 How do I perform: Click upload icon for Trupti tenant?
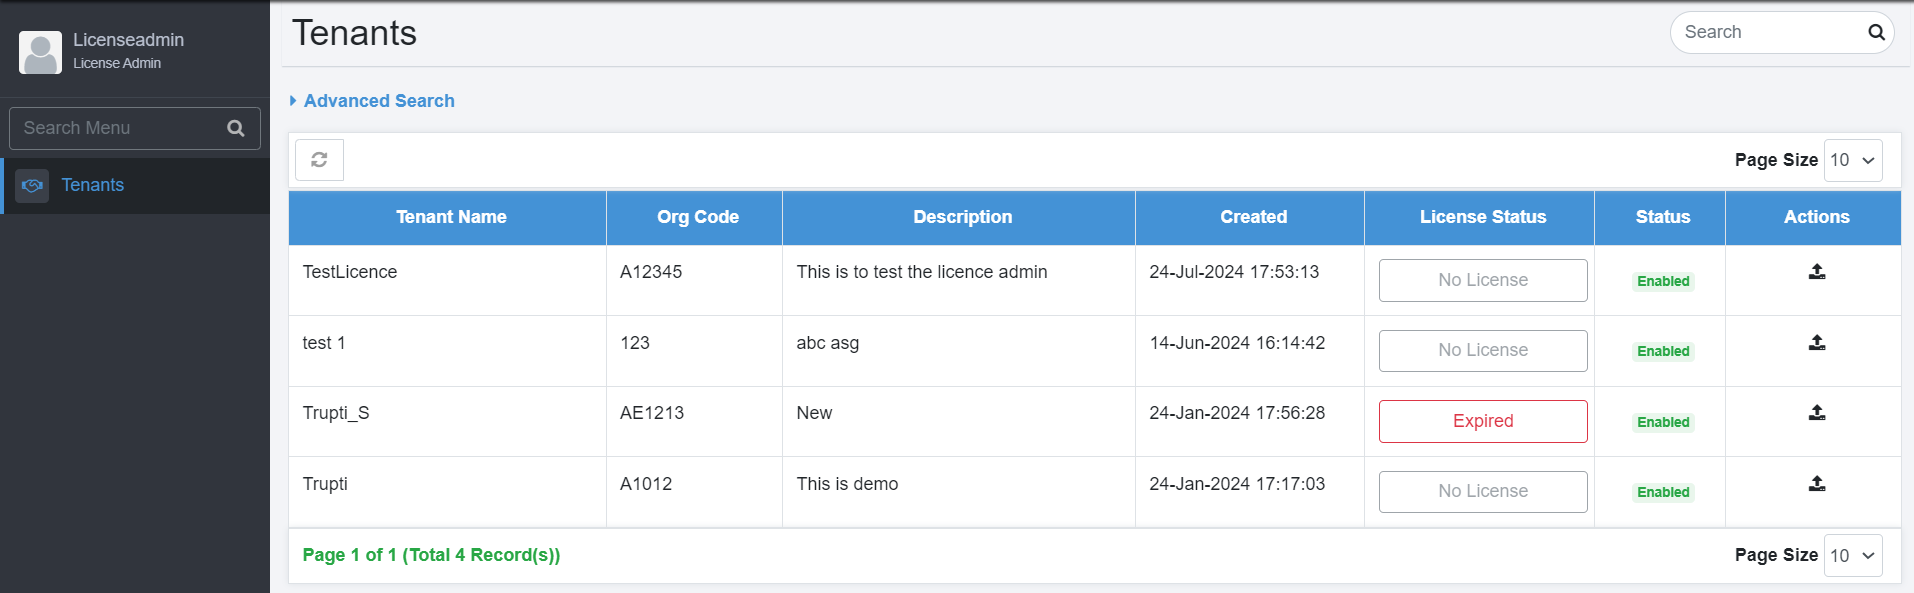(1817, 484)
